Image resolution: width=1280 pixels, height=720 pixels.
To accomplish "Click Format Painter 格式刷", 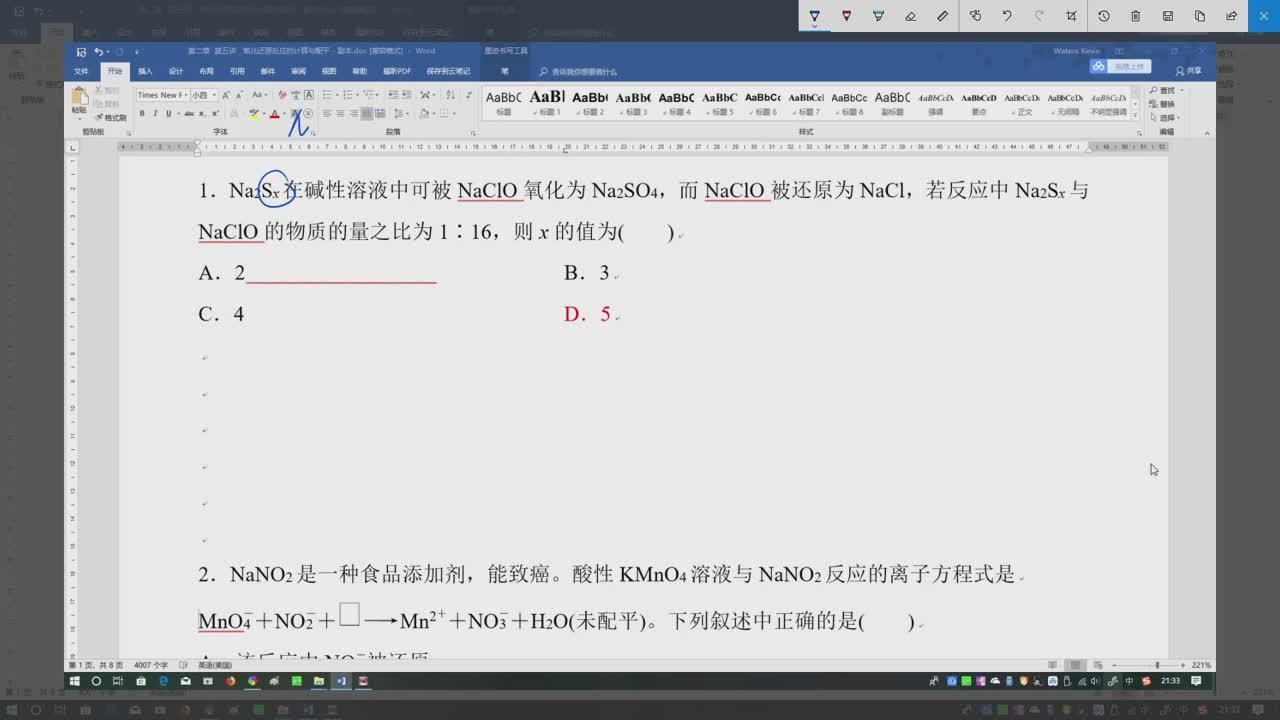I will point(110,118).
